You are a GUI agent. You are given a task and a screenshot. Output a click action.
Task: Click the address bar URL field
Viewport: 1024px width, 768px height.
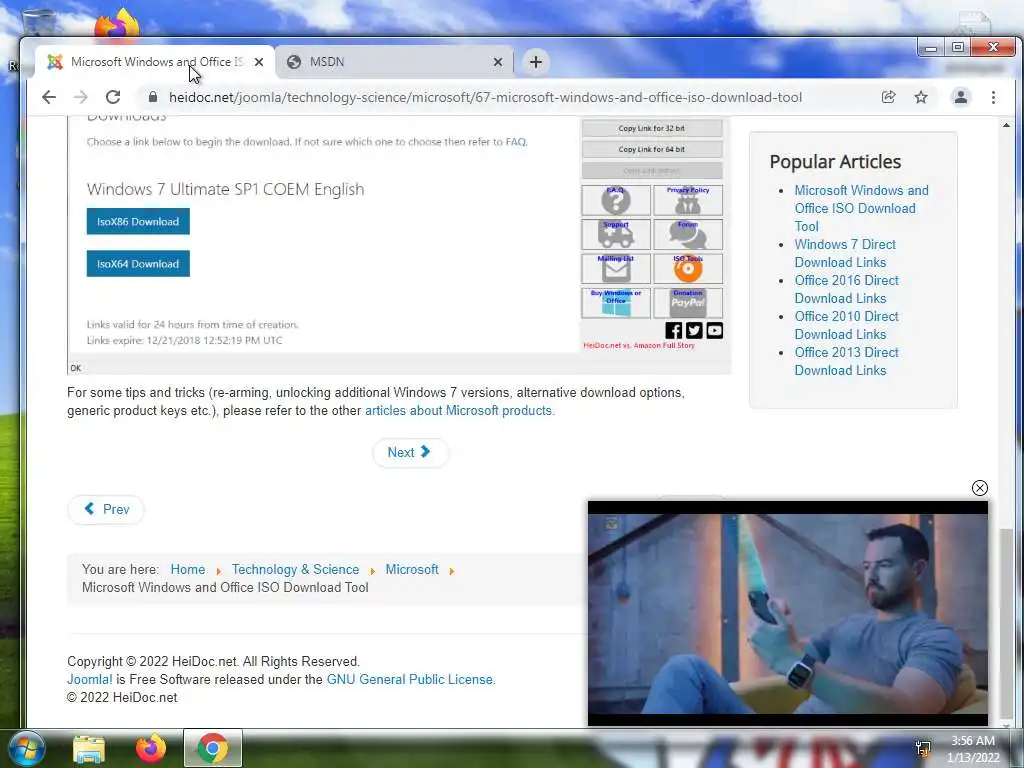click(485, 97)
